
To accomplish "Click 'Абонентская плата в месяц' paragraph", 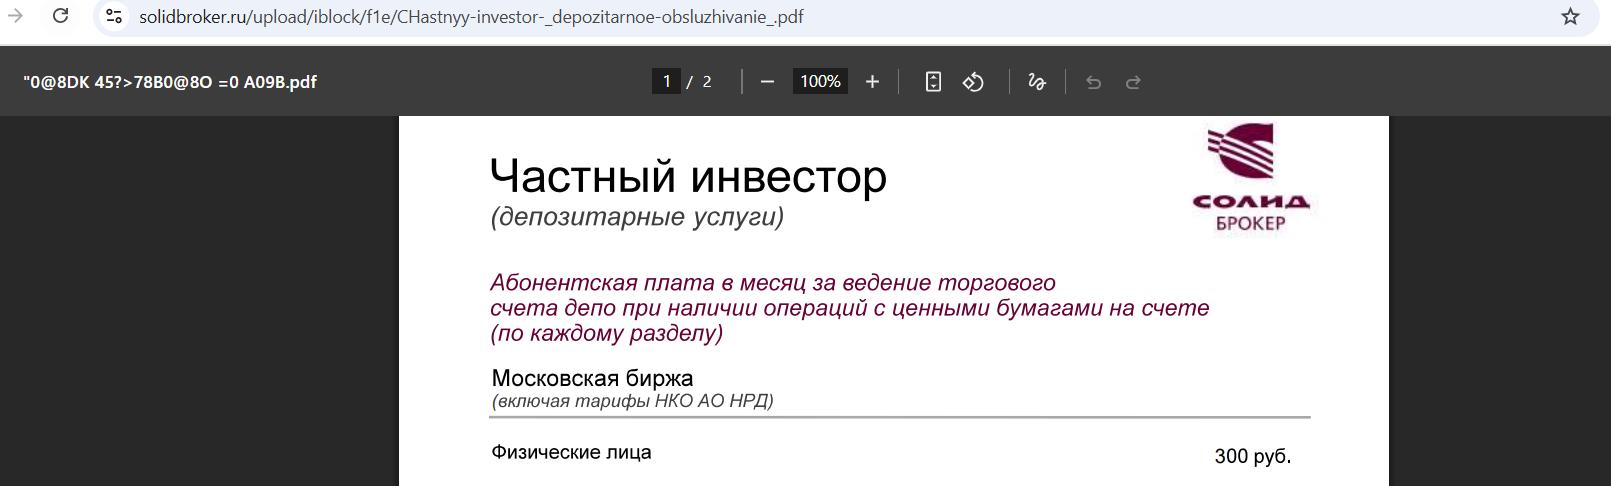I will [850, 308].
